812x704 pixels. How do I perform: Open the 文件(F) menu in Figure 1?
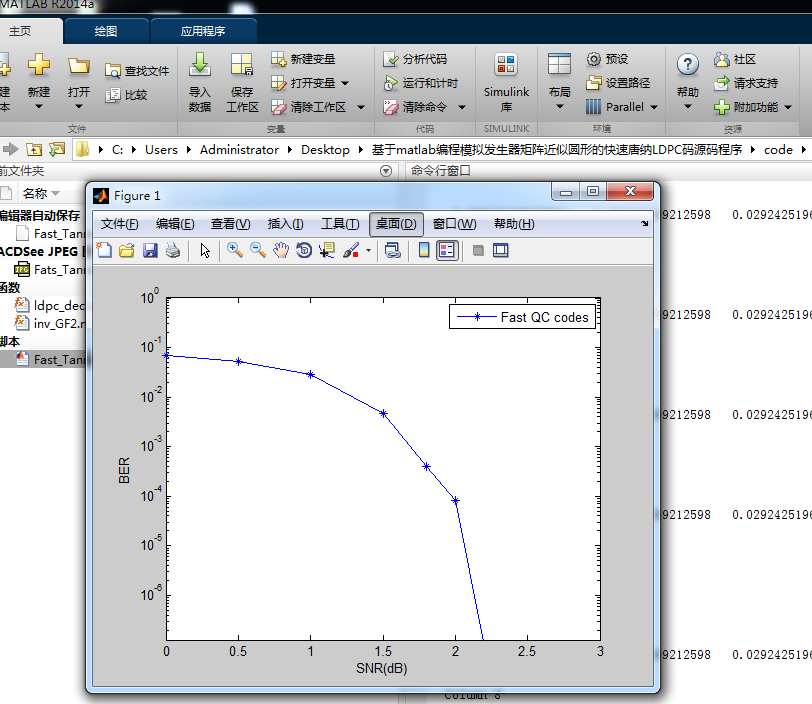click(120, 224)
